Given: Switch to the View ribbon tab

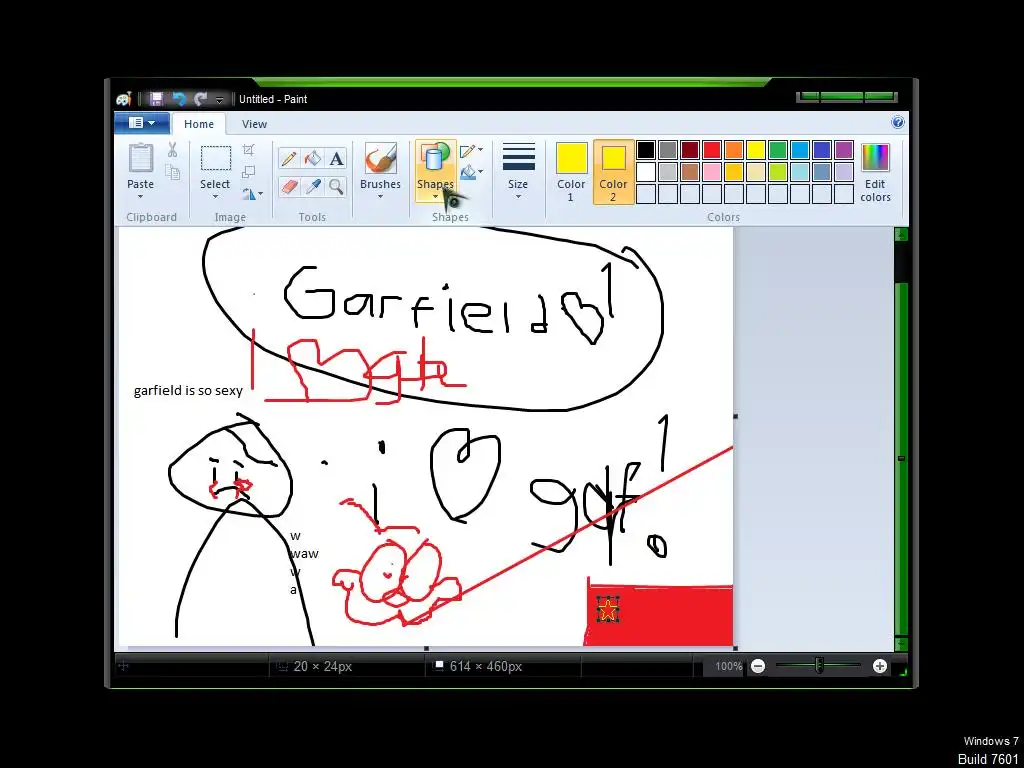Looking at the screenshot, I should tap(254, 124).
